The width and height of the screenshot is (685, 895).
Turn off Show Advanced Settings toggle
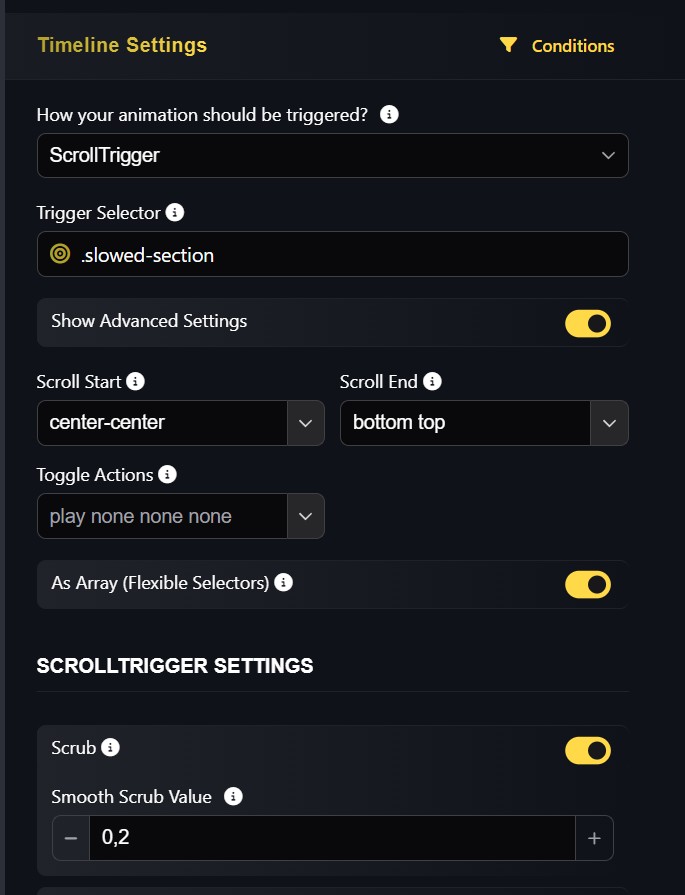point(588,323)
